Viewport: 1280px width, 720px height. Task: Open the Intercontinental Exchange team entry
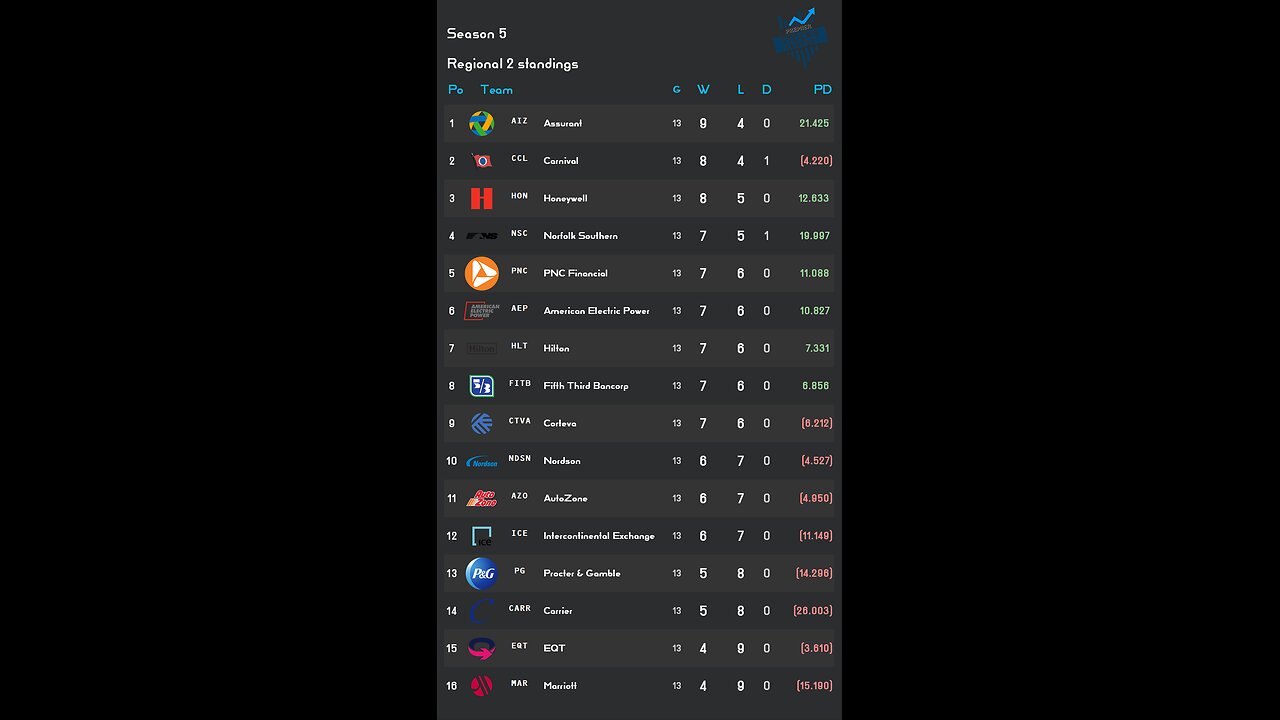[x=598, y=536]
